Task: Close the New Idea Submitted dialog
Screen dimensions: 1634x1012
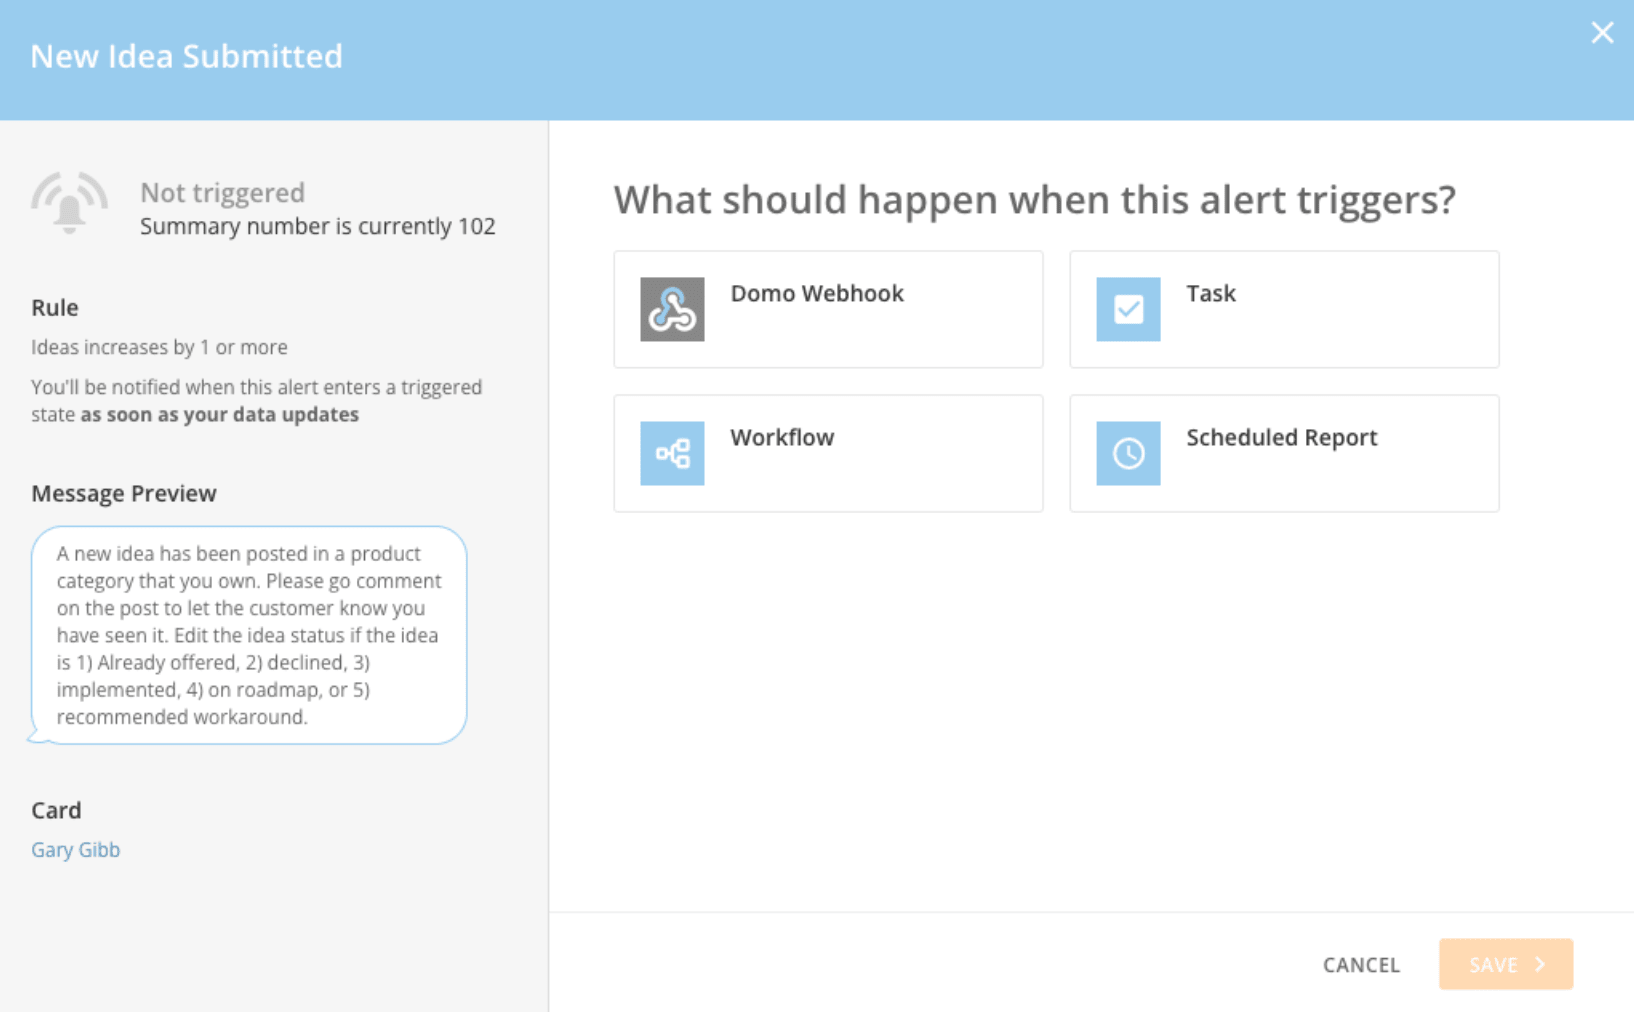Action: [x=1602, y=33]
